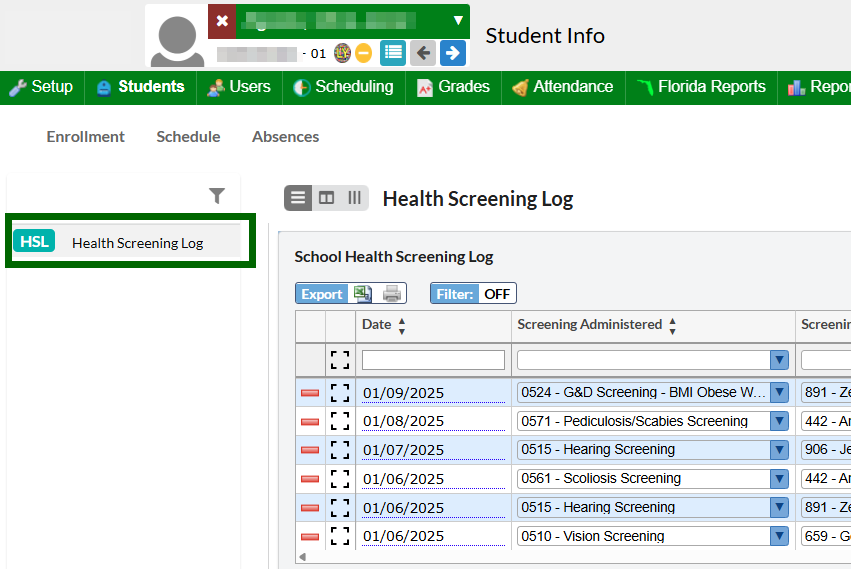Open the Attendance menu
This screenshot has width=851, height=569.
(563, 87)
